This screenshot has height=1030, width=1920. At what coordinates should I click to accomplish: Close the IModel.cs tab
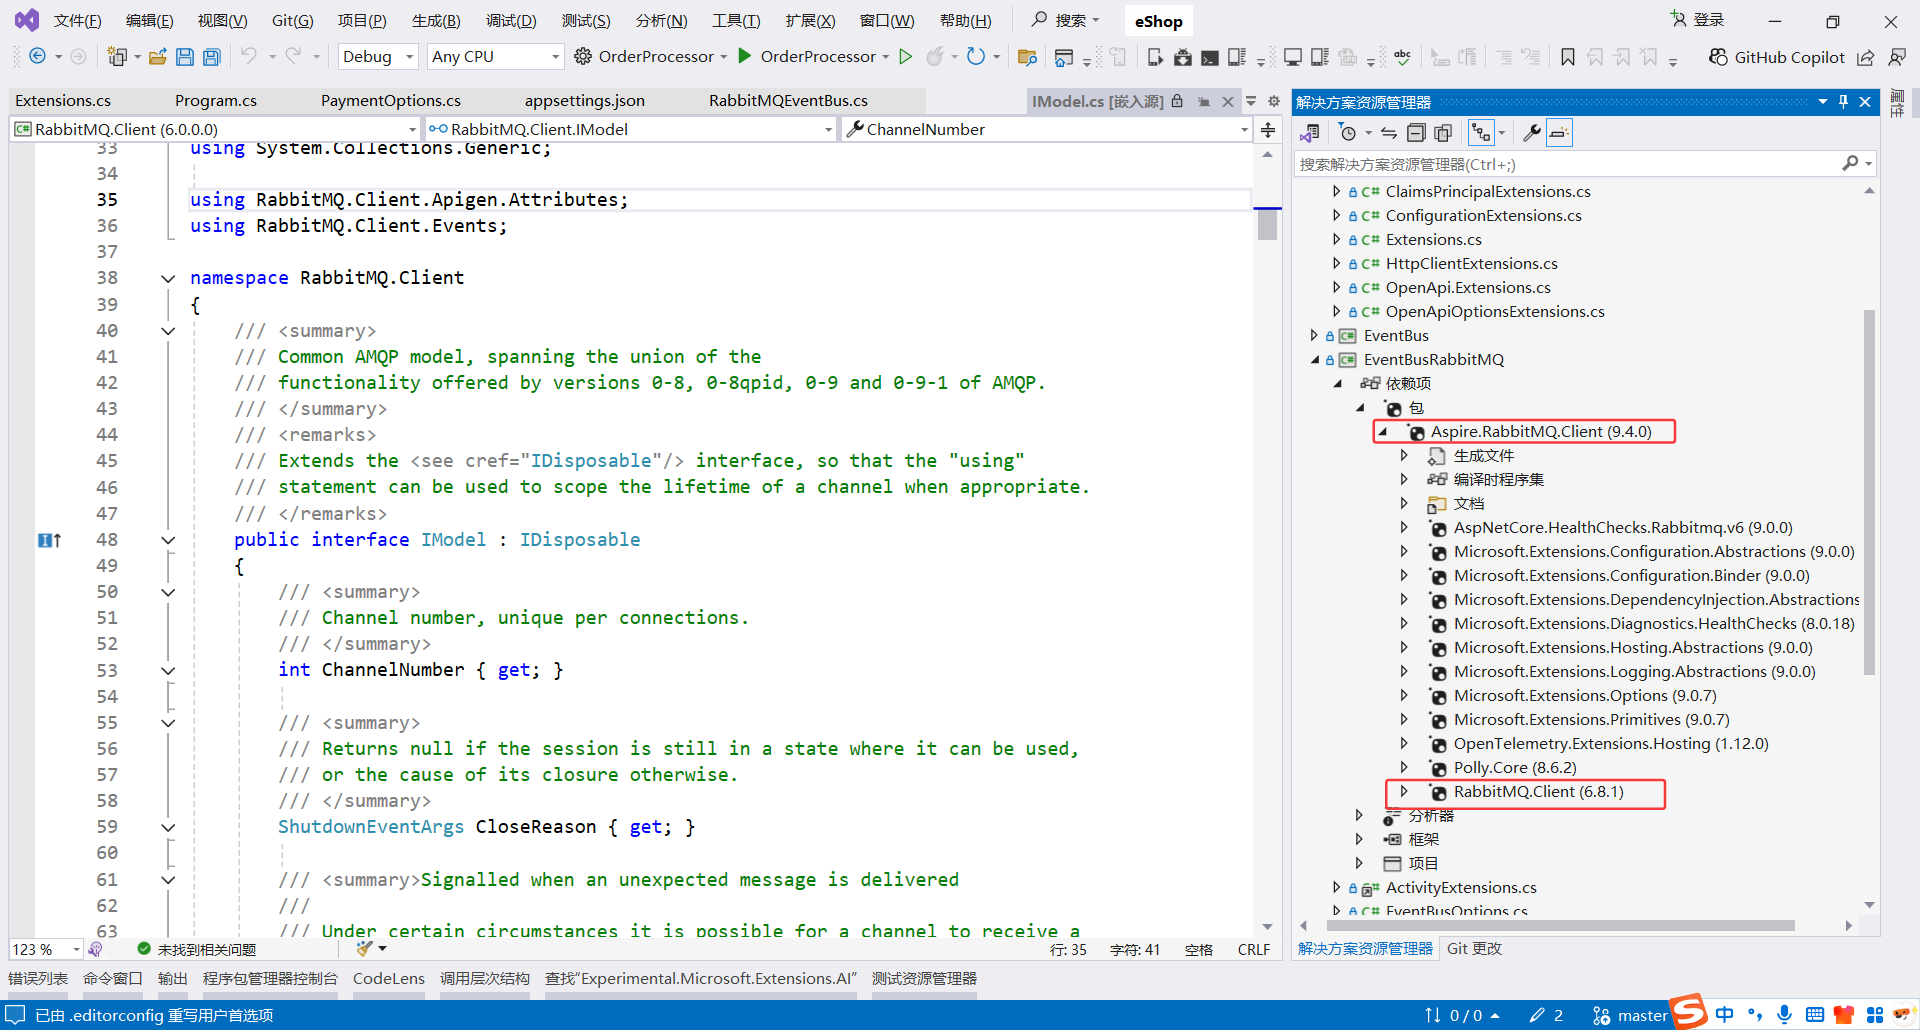pos(1228,101)
